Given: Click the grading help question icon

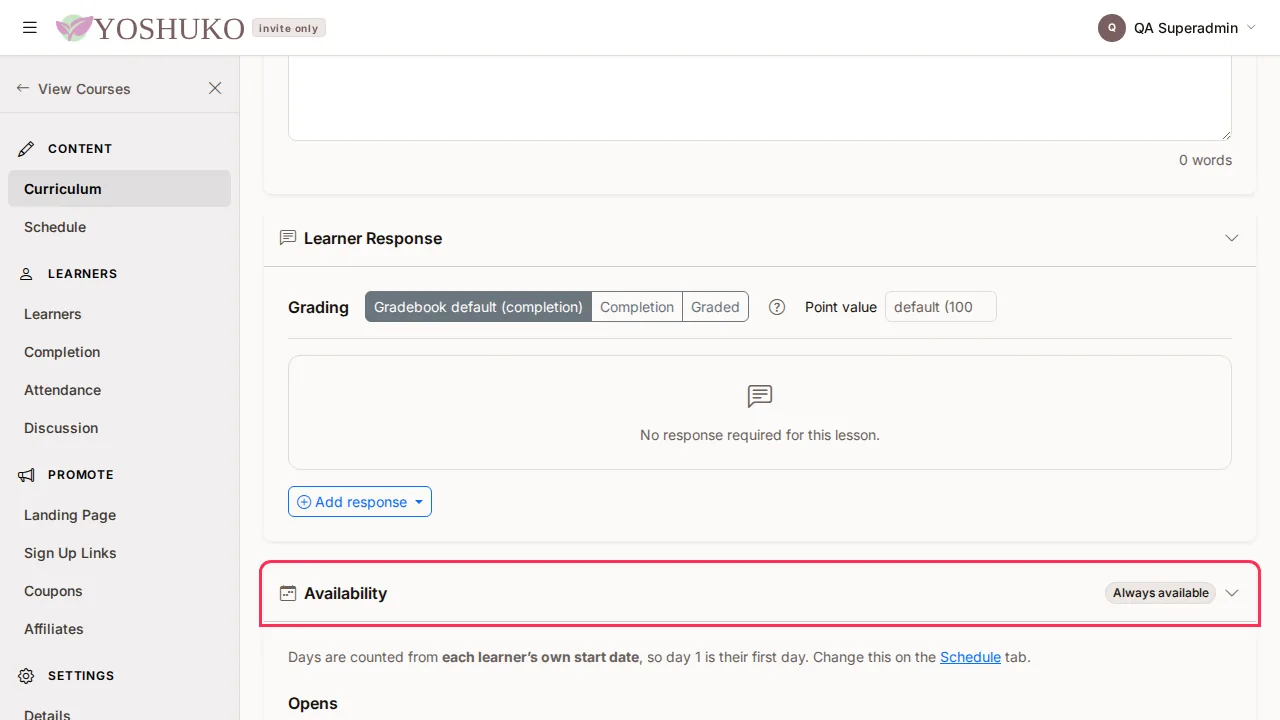Looking at the screenshot, I should pos(777,307).
